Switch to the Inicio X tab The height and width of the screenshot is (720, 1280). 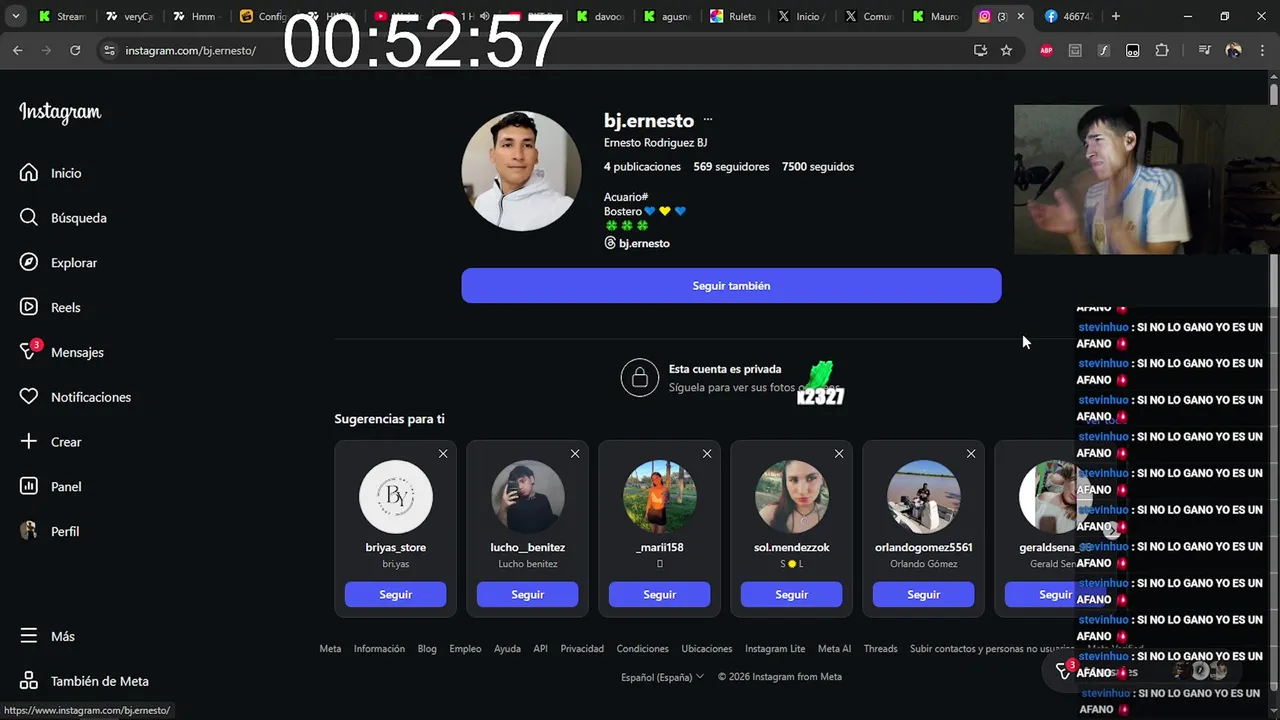pos(800,16)
